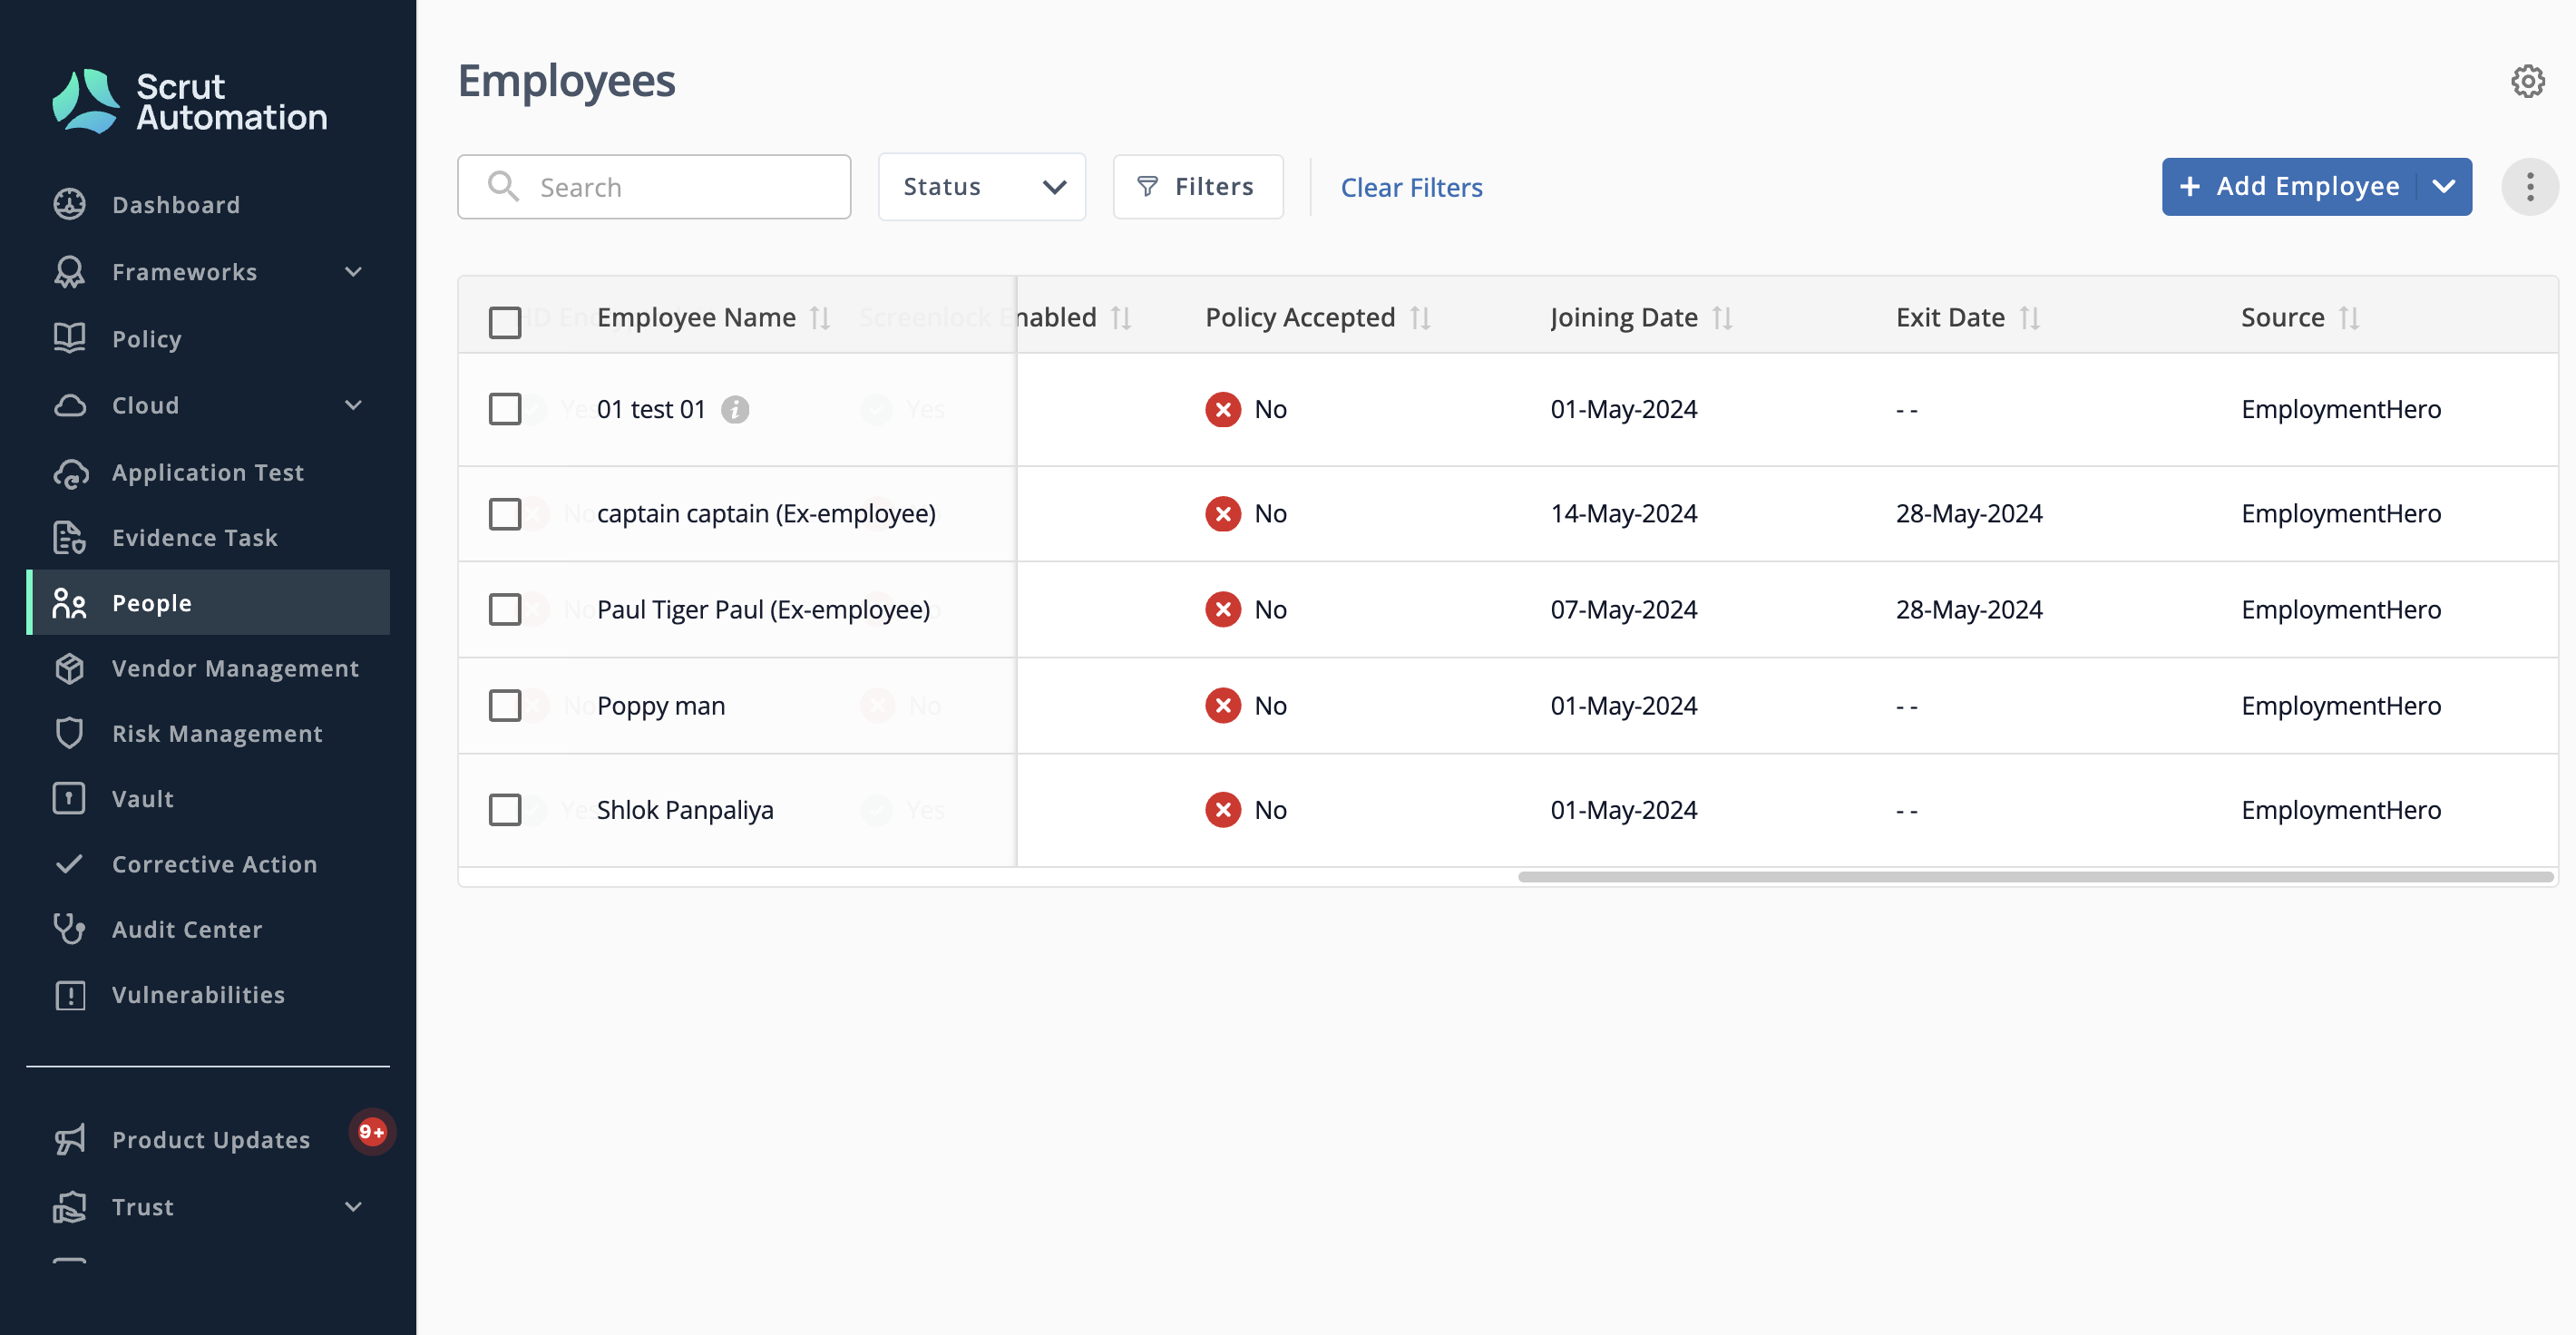Click the Policy book icon

pos(69,338)
